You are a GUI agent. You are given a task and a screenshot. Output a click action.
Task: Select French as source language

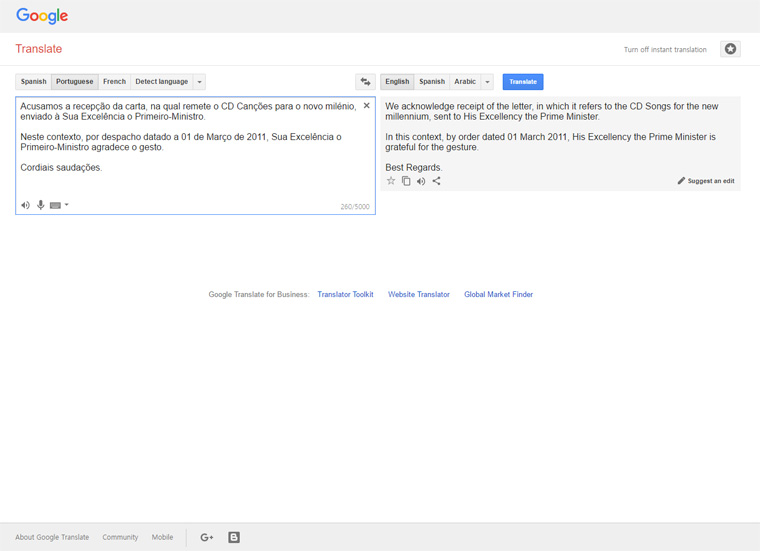[x=114, y=82]
